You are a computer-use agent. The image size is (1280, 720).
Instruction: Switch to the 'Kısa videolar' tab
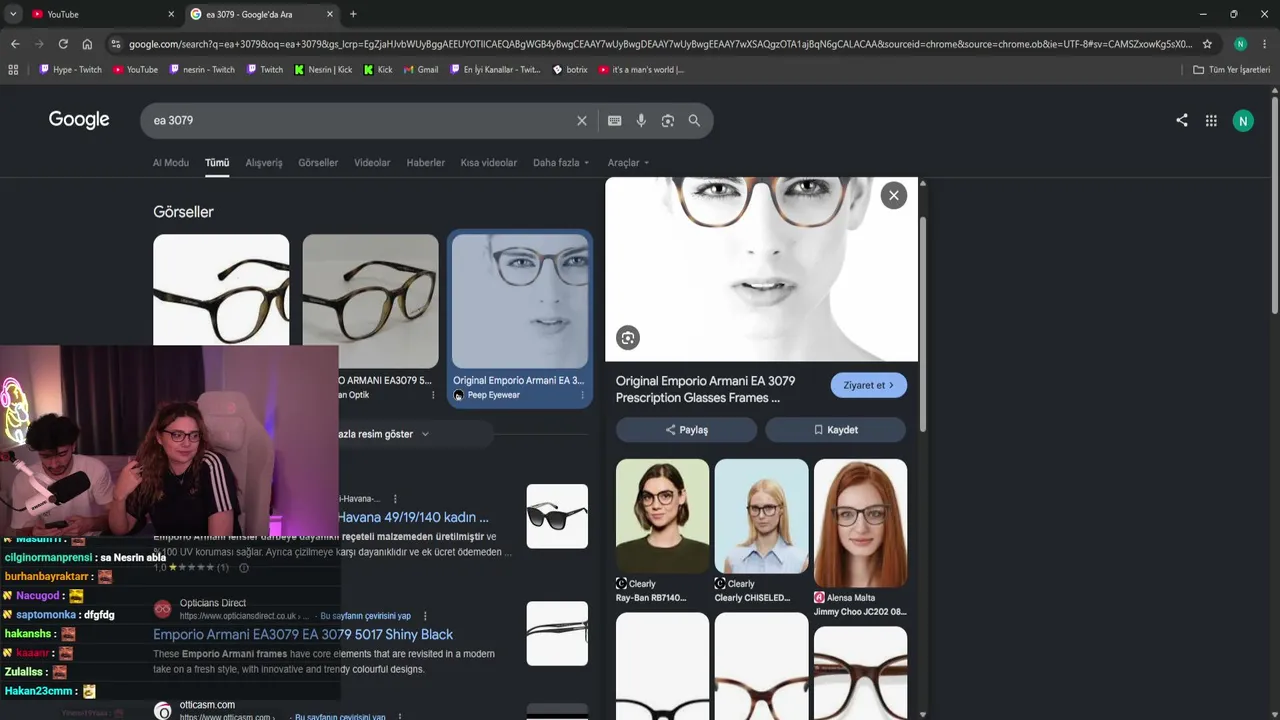click(489, 163)
